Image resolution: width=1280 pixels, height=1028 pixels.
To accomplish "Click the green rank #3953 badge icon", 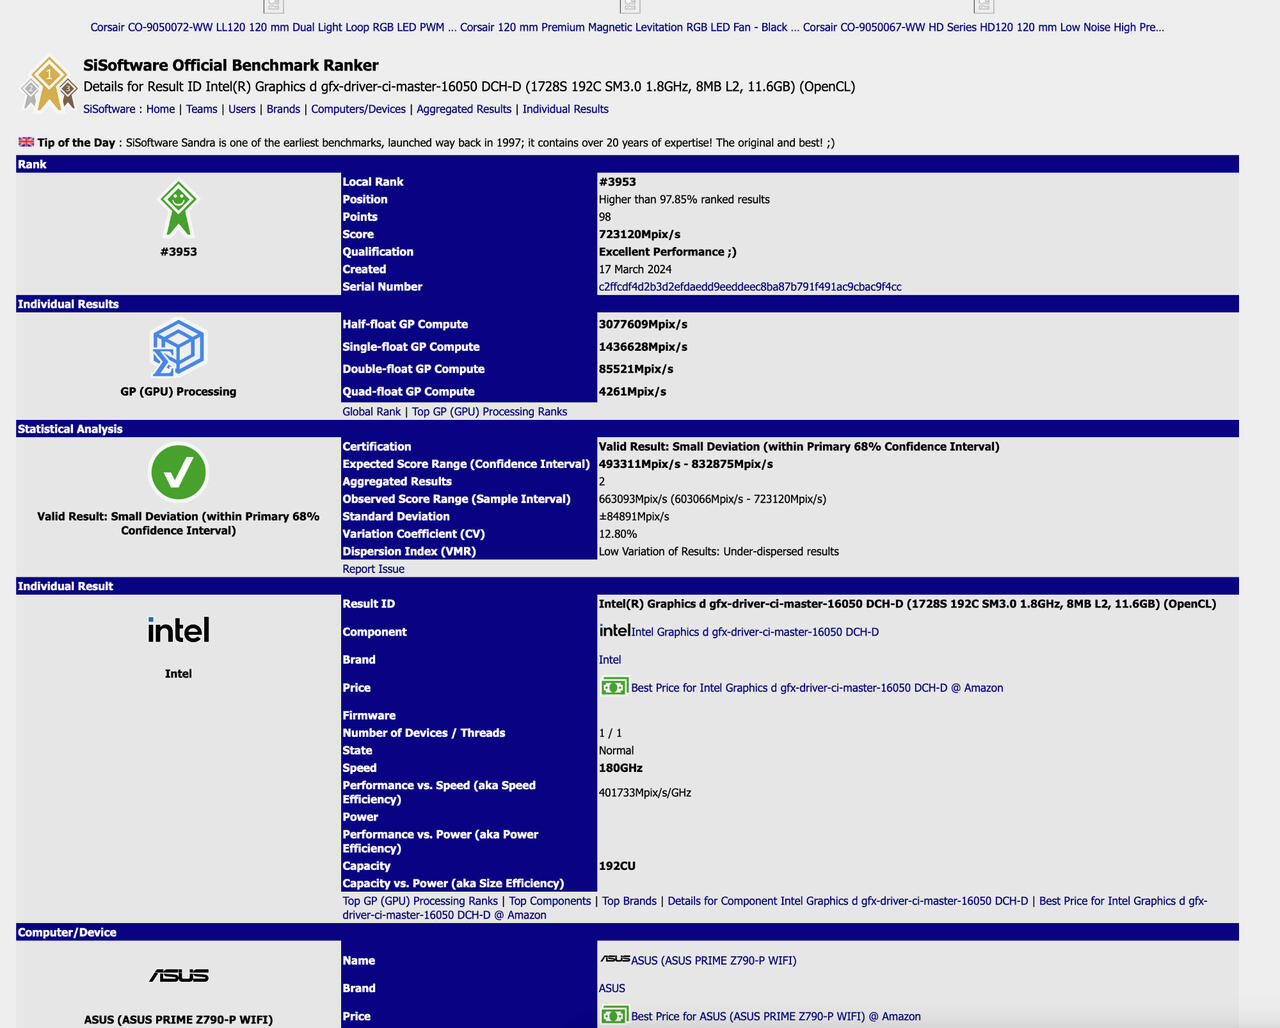I will pos(178,209).
